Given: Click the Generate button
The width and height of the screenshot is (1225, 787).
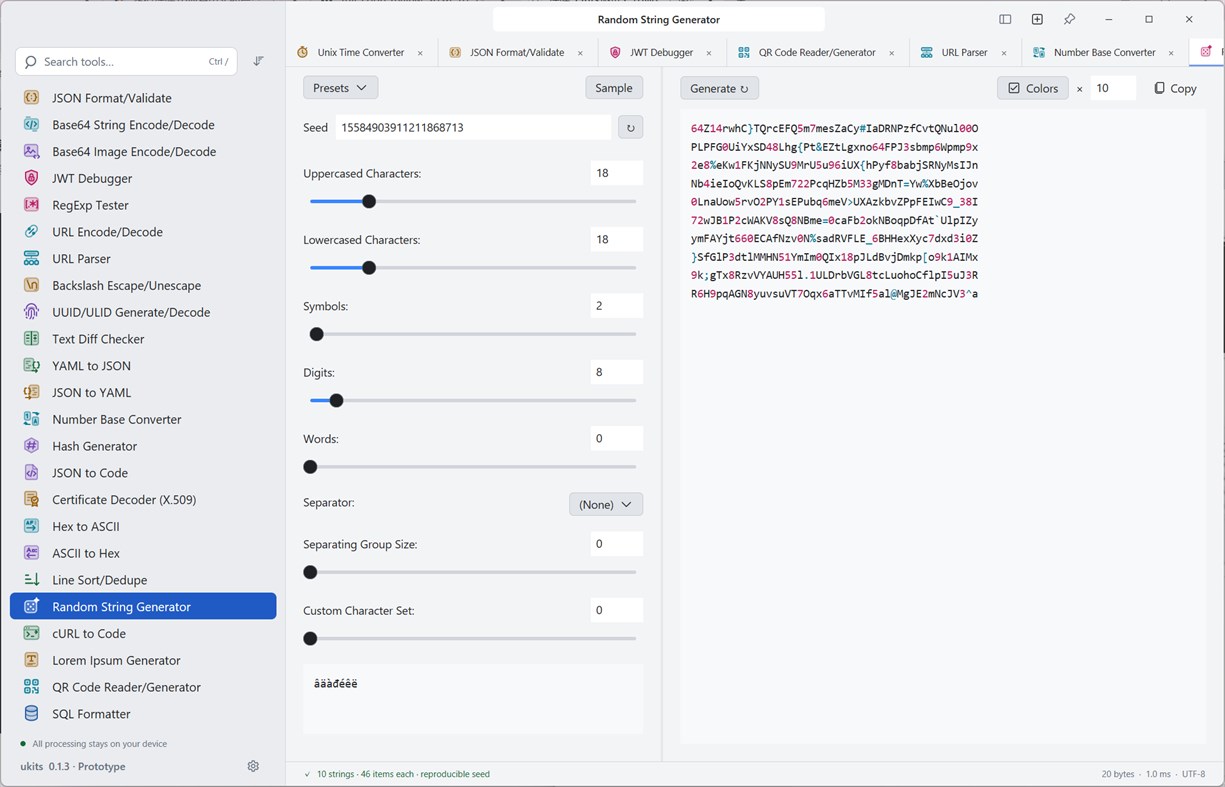Looking at the screenshot, I should coord(720,88).
